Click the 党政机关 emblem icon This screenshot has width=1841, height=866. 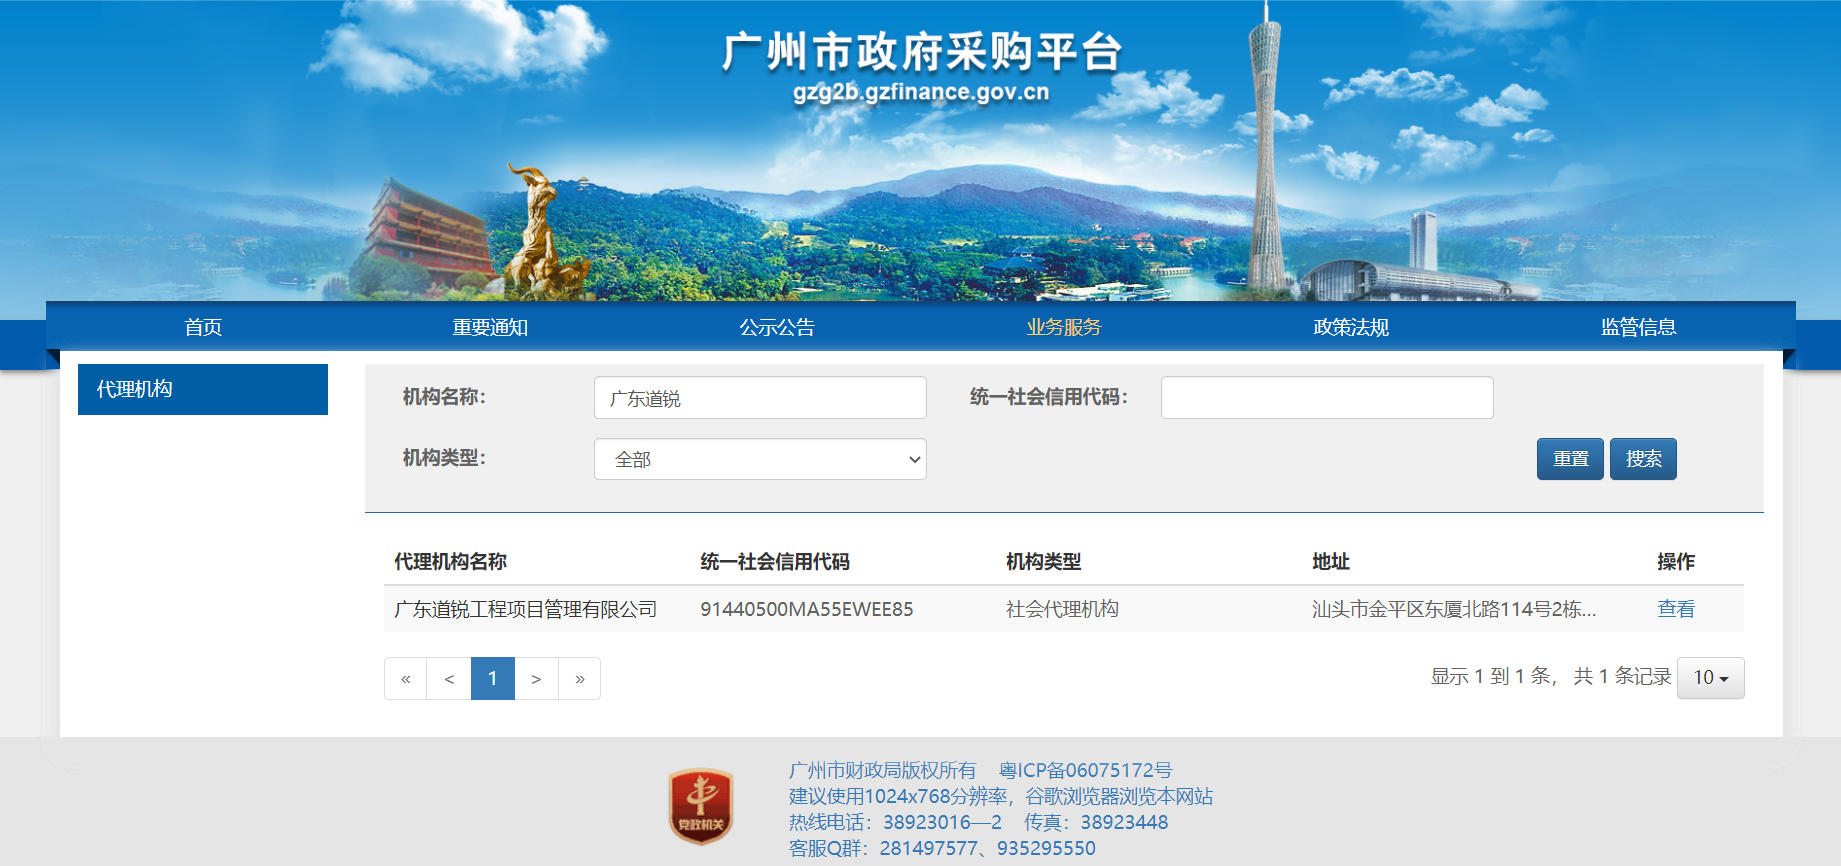(701, 806)
